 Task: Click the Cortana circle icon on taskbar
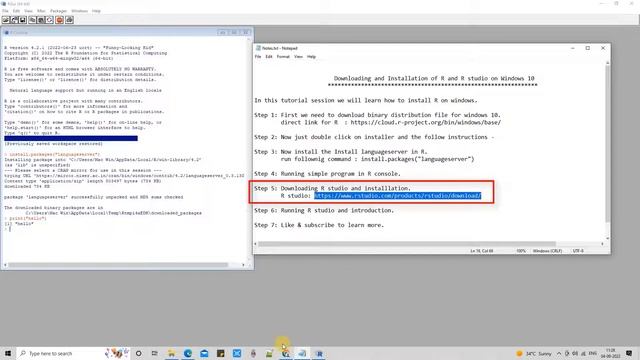click(x=138, y=353)
